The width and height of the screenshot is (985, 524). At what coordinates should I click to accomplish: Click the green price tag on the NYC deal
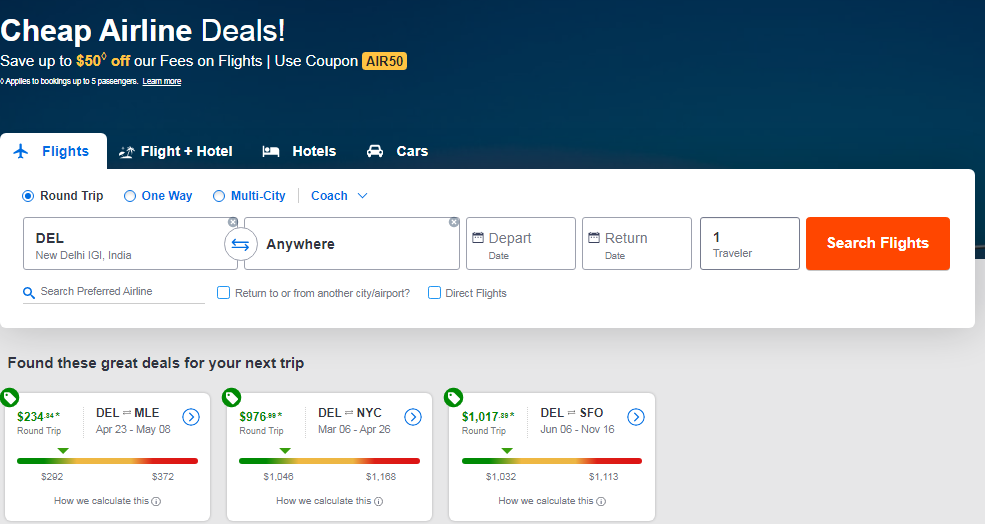pos(231,397)
